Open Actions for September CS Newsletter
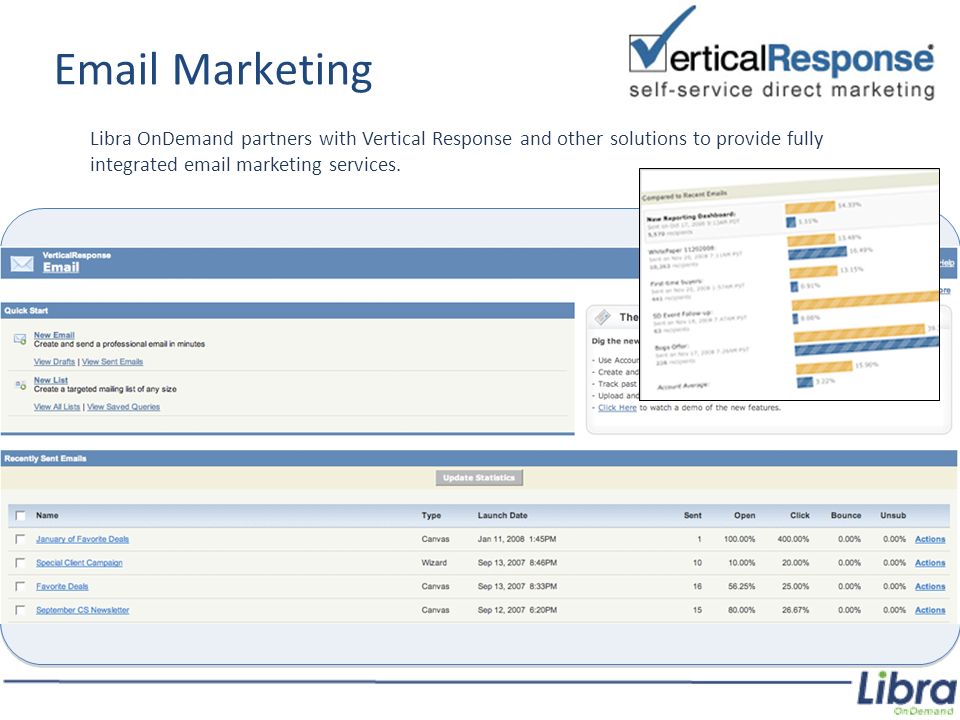960x720 pixels. (930, 610)
